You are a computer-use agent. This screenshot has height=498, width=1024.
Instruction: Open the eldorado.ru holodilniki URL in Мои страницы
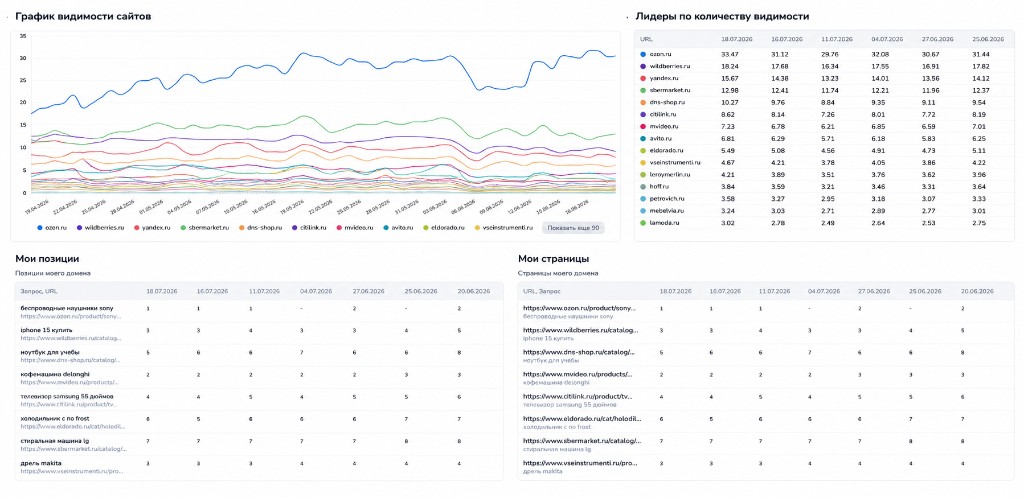[583, 418]
